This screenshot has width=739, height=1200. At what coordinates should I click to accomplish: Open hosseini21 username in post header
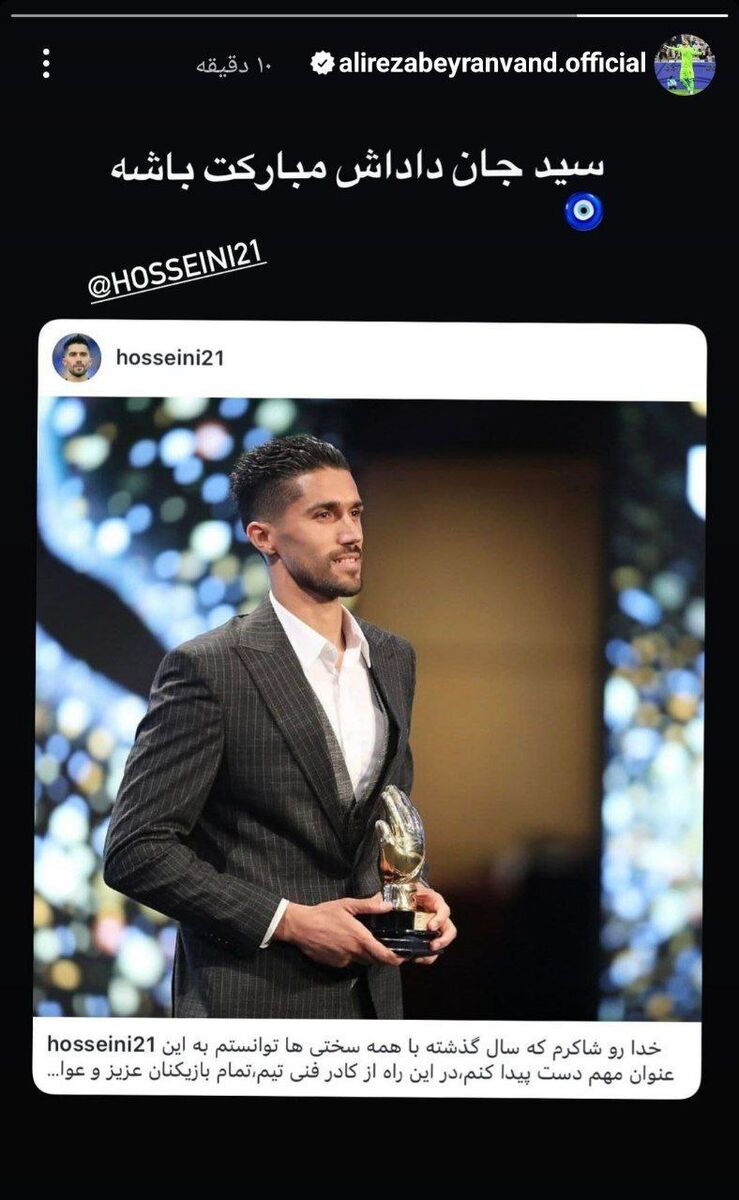pyautogui.click(x=170, y=357)
